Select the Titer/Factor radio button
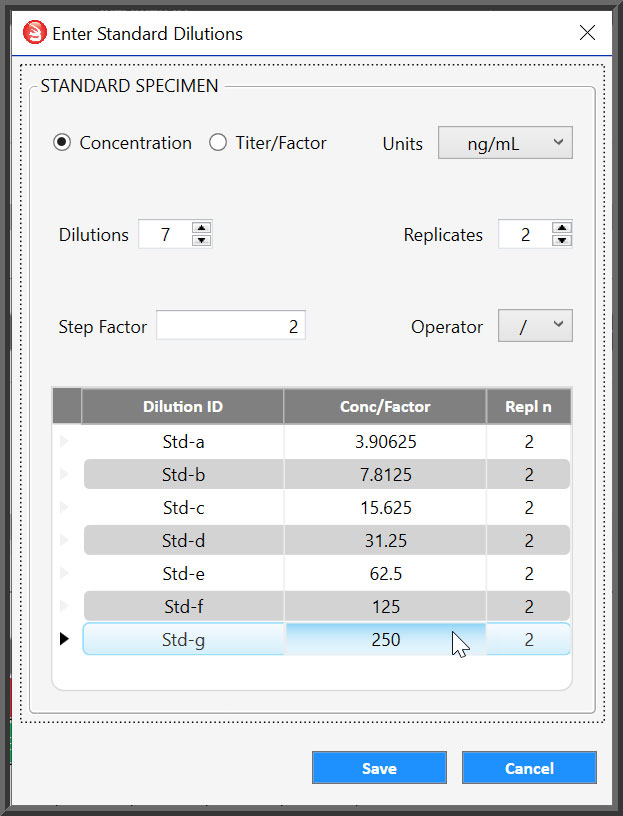 [x=218, y=143]
